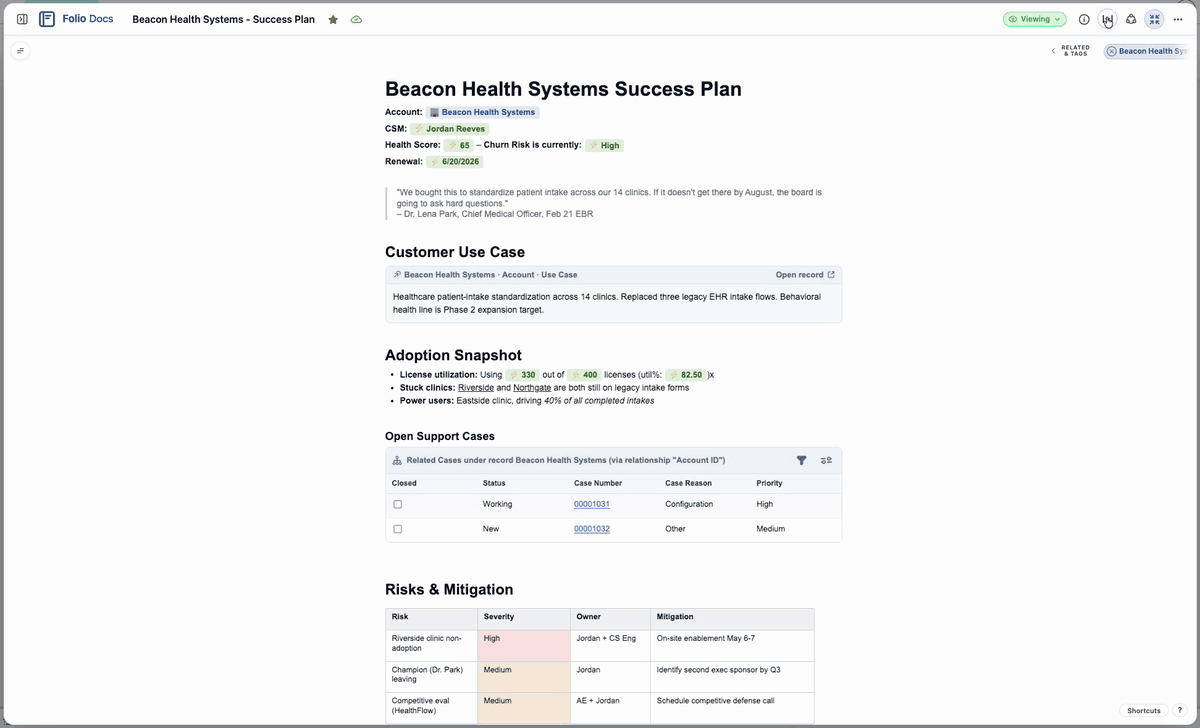Click the Adoption Snapshot heading
This screenshot has height=728, width=1200.
pos(453,355)
